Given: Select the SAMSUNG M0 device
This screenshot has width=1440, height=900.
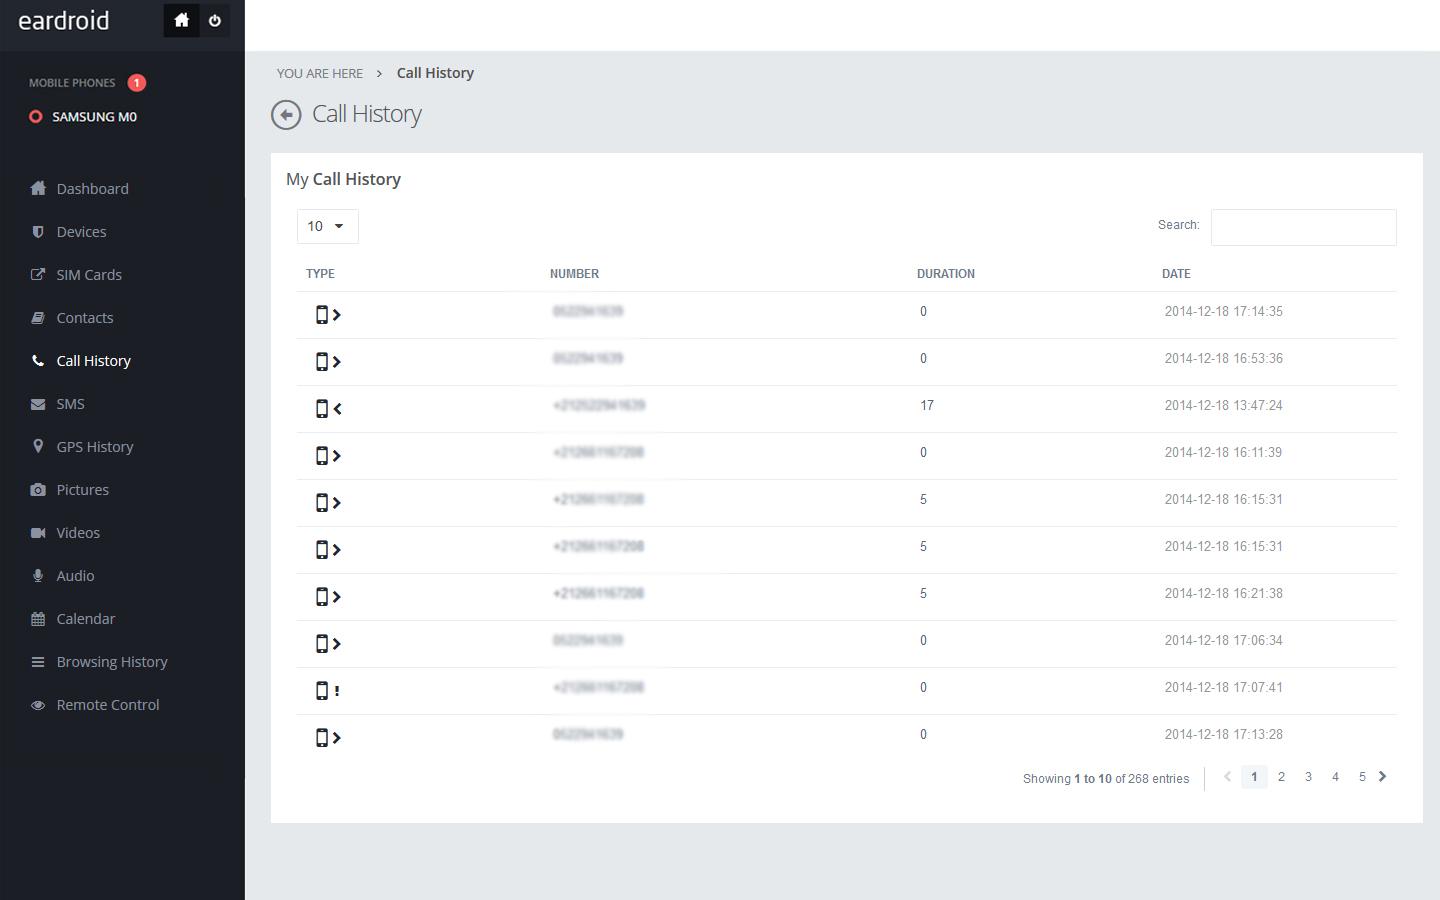Looking at the screenshot, I should tap(94, 117).
